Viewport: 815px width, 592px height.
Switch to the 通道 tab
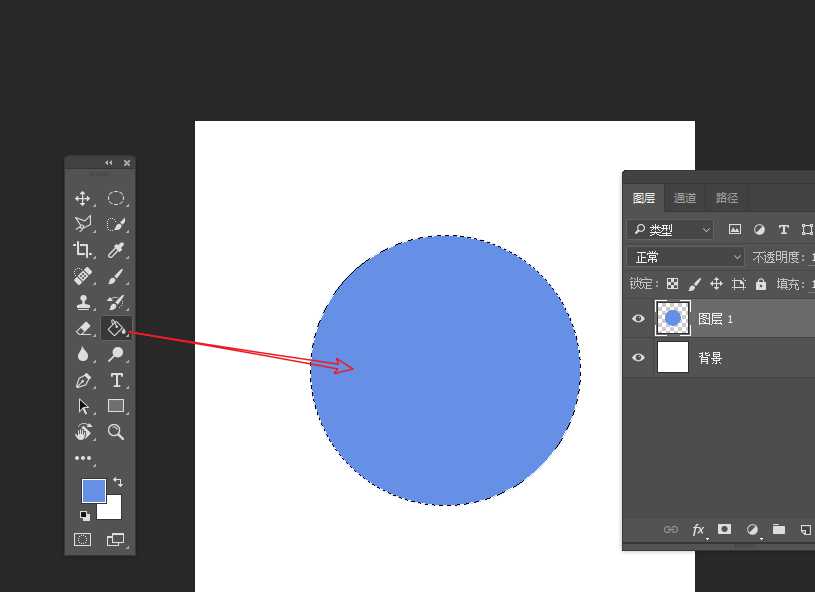tap(685, 198)
